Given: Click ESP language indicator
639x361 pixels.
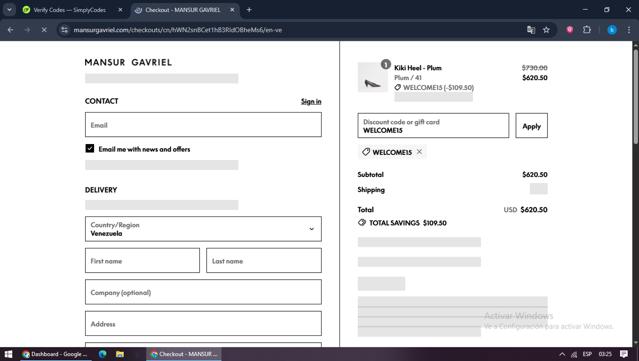Looking at the screenshot, I should click(587, 354).
